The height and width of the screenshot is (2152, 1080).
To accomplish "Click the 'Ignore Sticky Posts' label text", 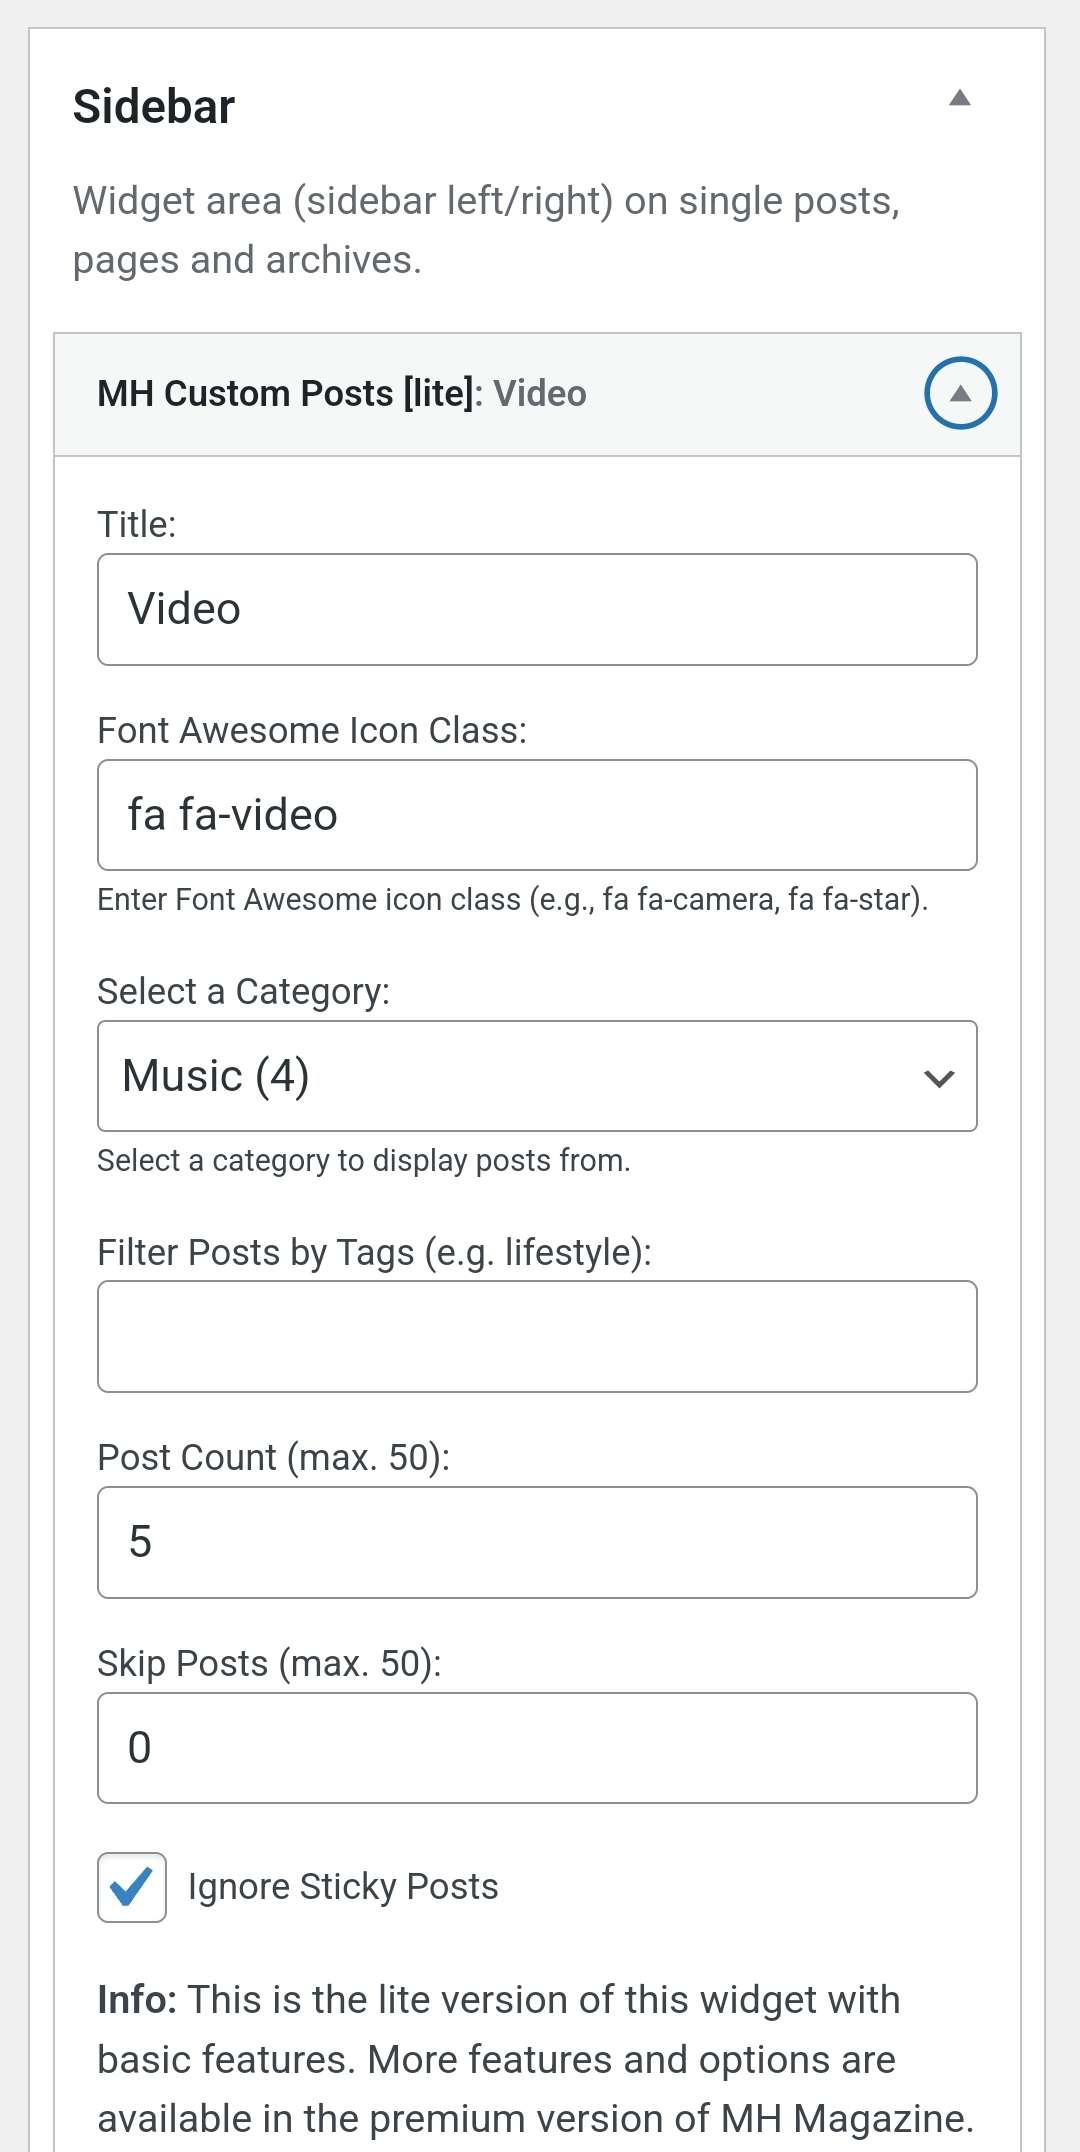I will [343, 1887].
